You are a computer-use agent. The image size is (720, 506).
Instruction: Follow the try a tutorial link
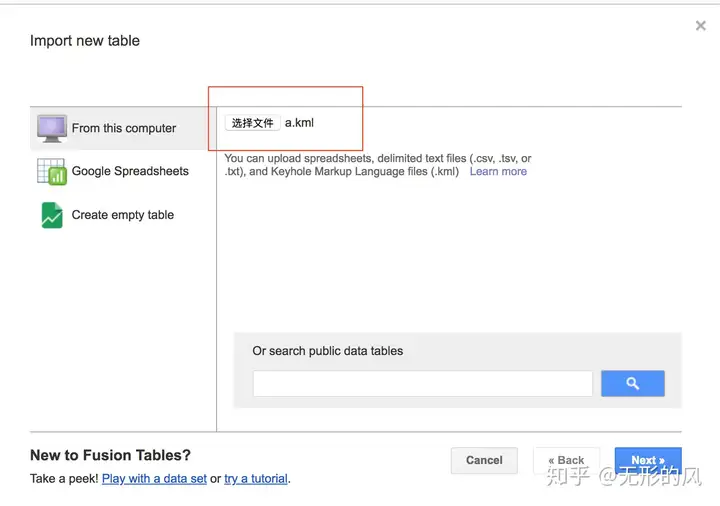[256, 478]
